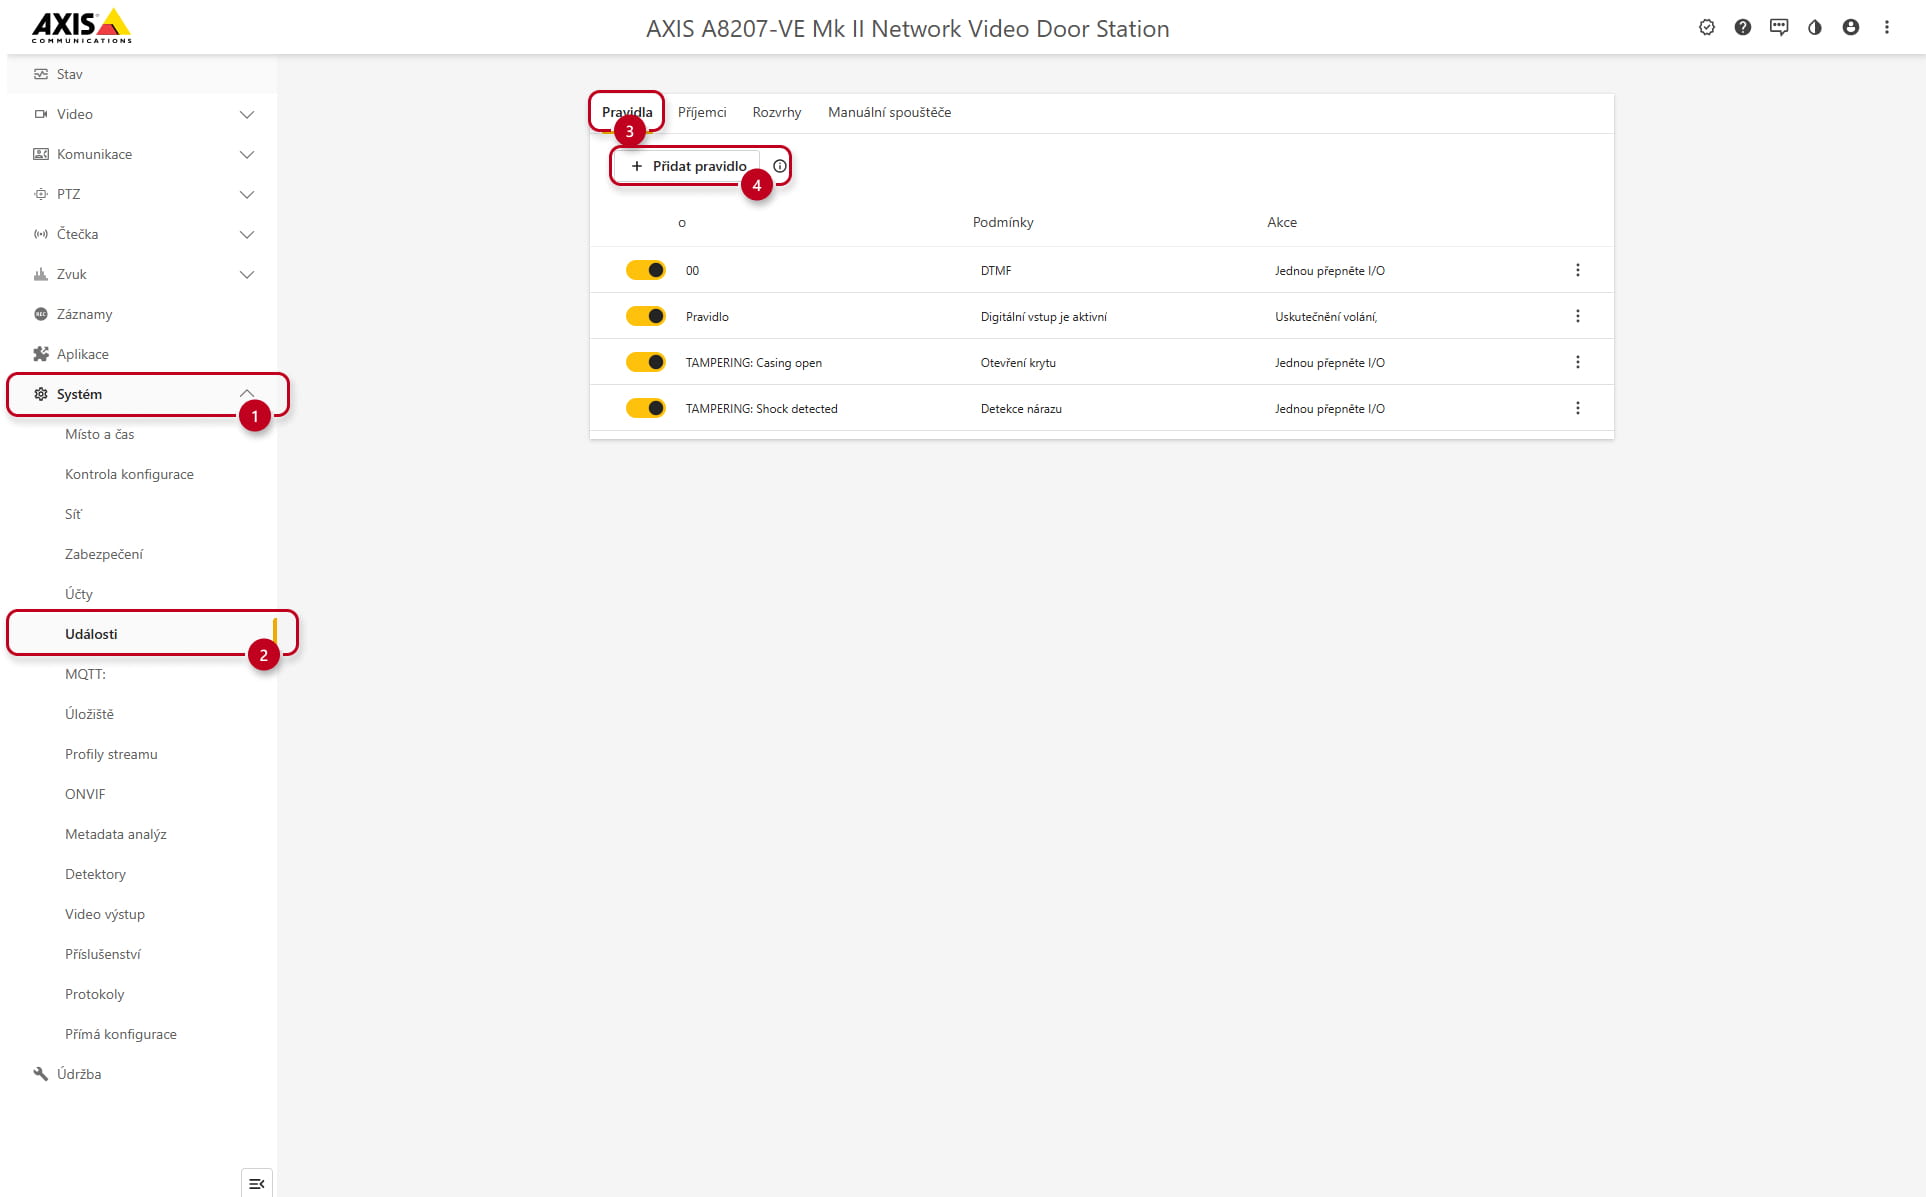Image resolution: width=1926 pixels, height=1197 pixels.
Task: Switch to the Příjemci tab
Action: [702, 112]
